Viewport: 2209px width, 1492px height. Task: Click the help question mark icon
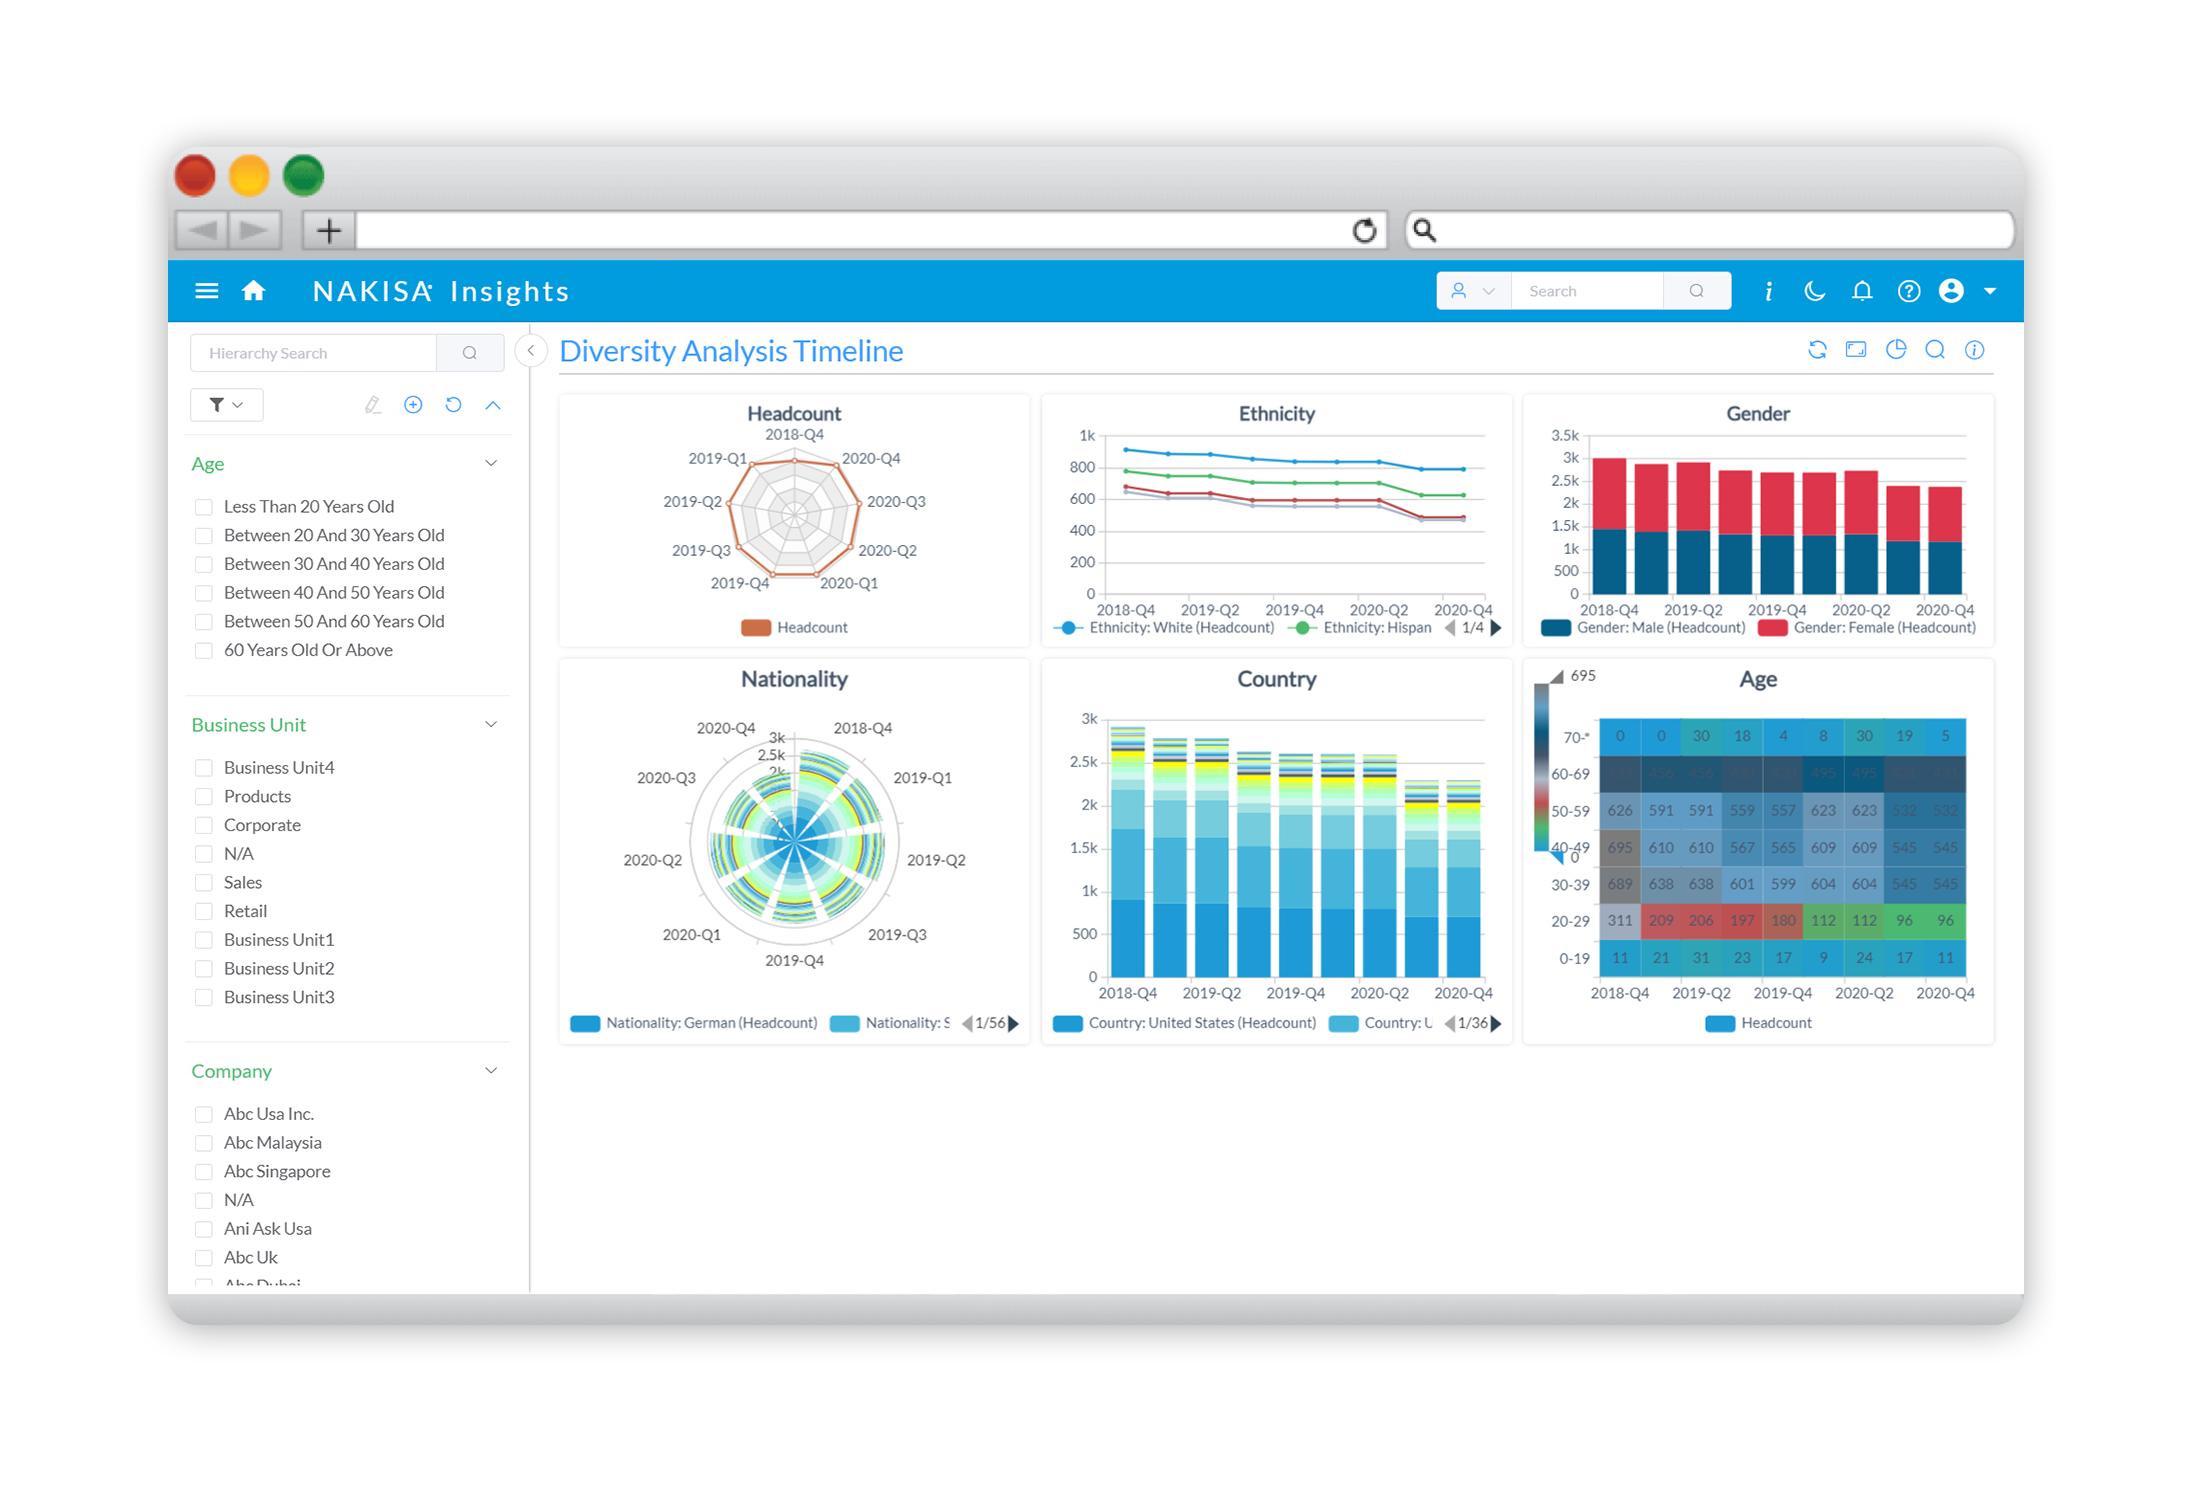tap(1908, 291)
